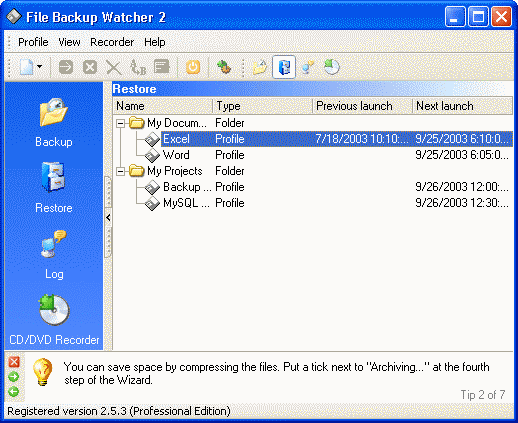Image resolution: width=518 pixels, height=423 pixels.
Task: Select the highlighted Restore toolbar icon
Action: coord(284,67)
